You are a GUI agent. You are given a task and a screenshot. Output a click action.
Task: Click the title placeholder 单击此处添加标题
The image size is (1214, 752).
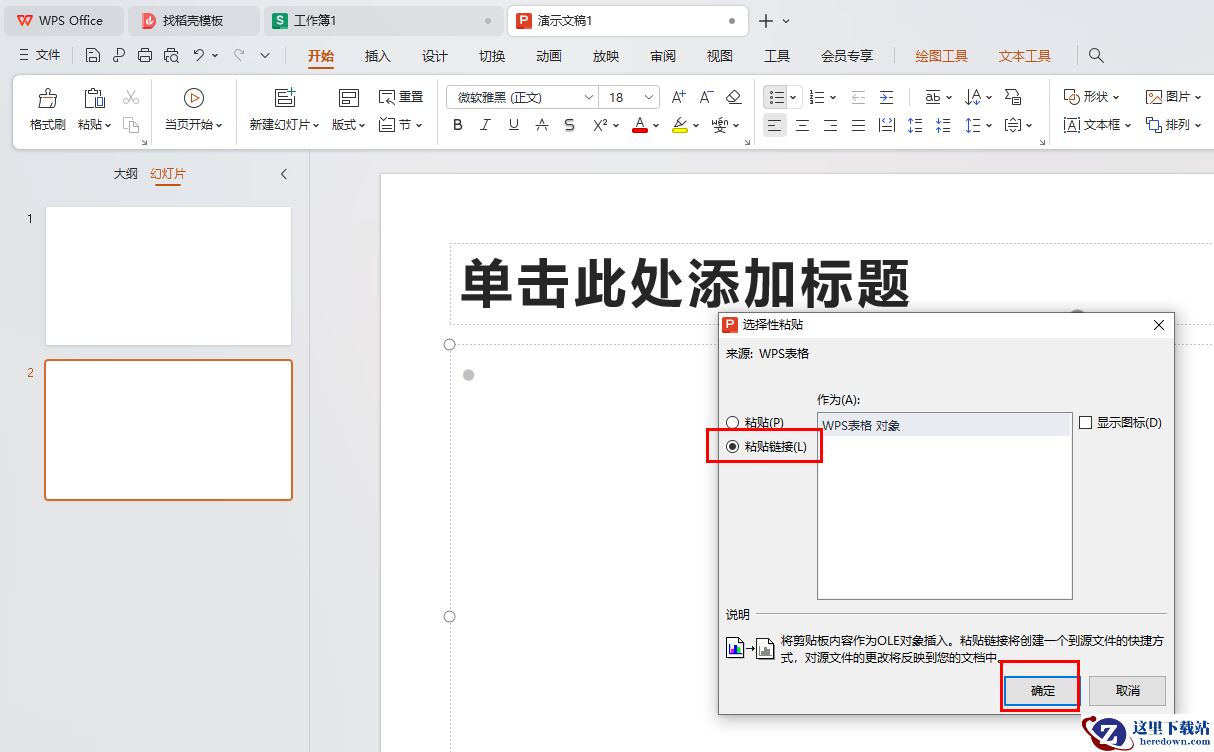click(685, 284)
